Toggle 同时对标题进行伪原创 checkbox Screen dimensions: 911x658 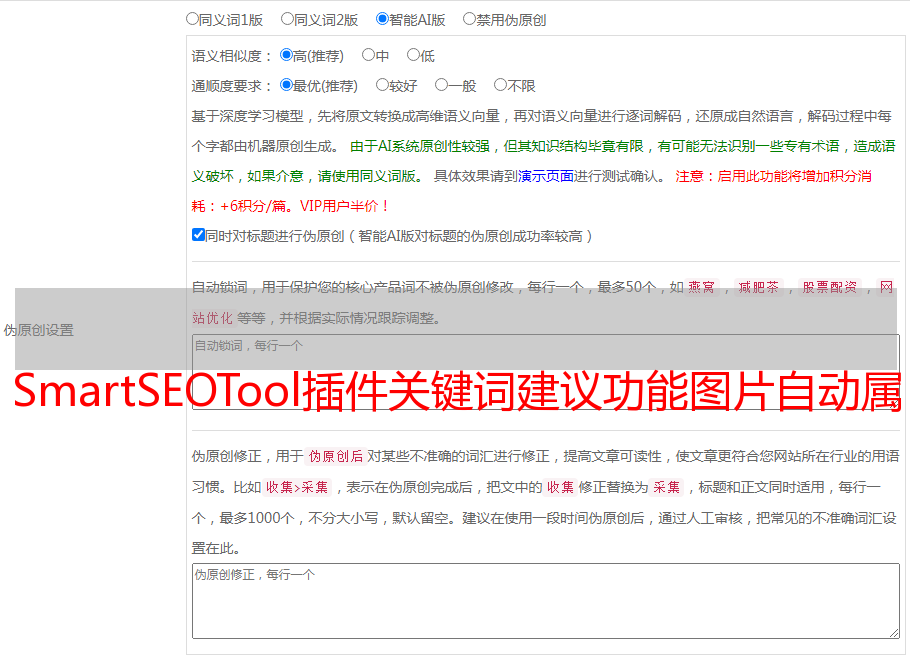point(198,235)
